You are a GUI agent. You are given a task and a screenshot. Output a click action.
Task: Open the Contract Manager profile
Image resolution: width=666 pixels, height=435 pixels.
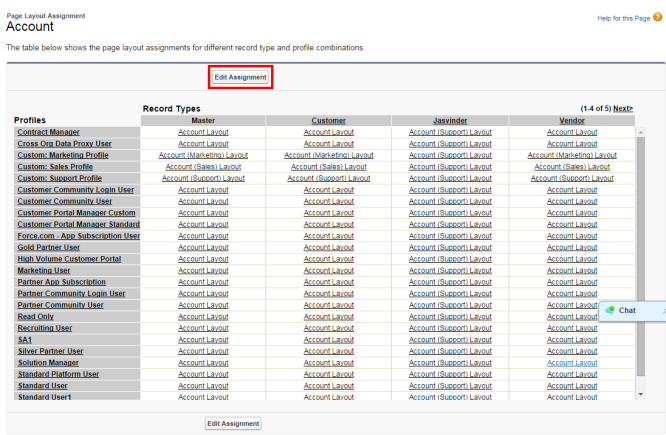[x=48, y=132]
